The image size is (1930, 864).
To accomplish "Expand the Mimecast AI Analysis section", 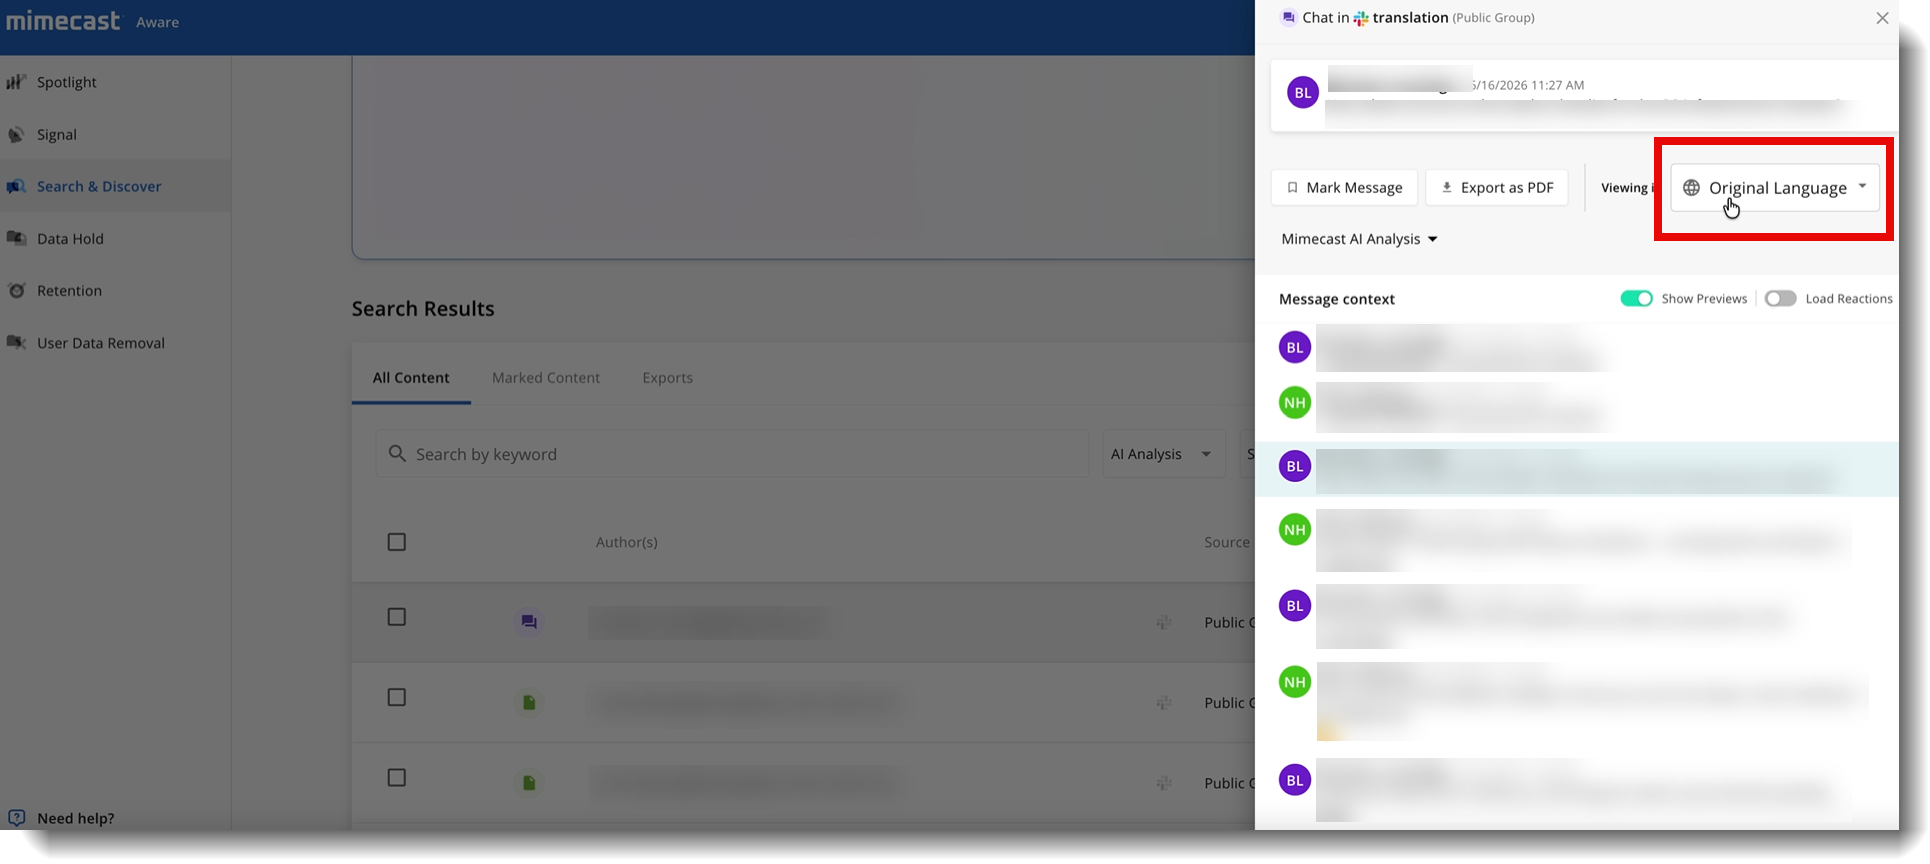I will click(1359, 239).
